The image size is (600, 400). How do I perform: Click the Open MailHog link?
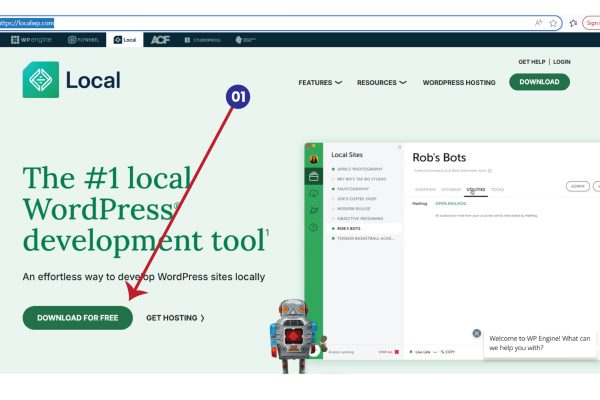451,204
